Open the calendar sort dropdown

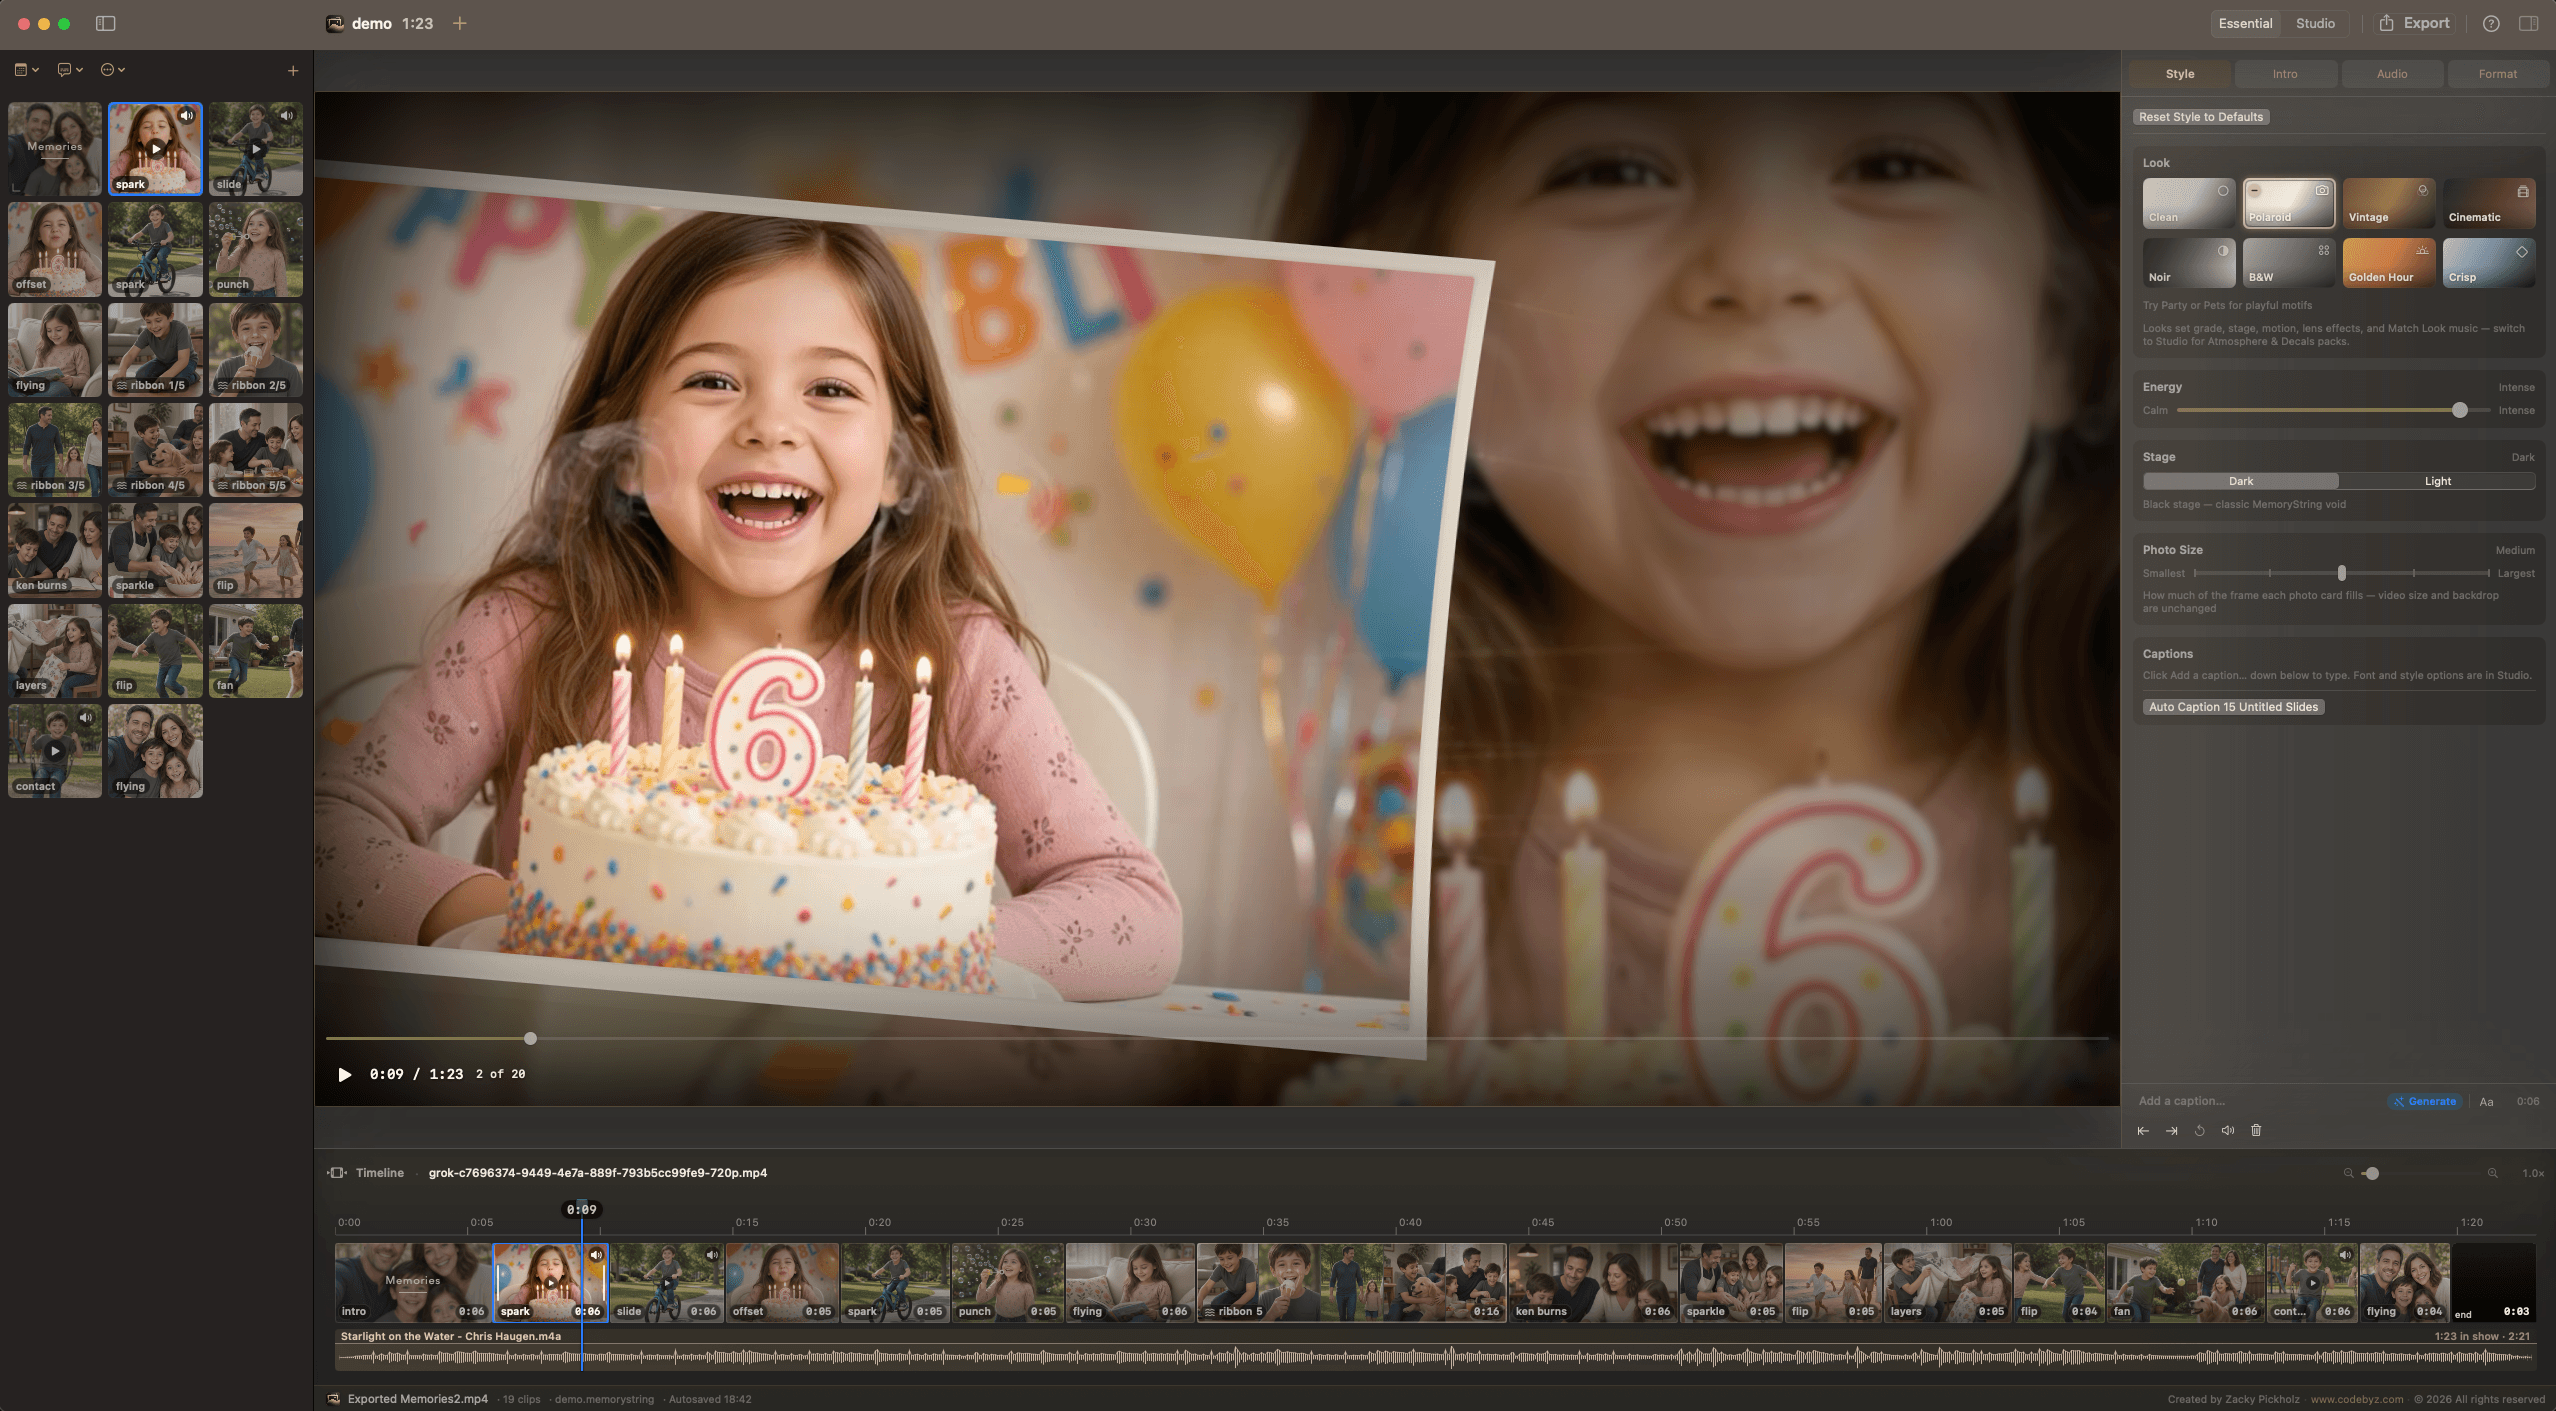(x=26, y=70)
